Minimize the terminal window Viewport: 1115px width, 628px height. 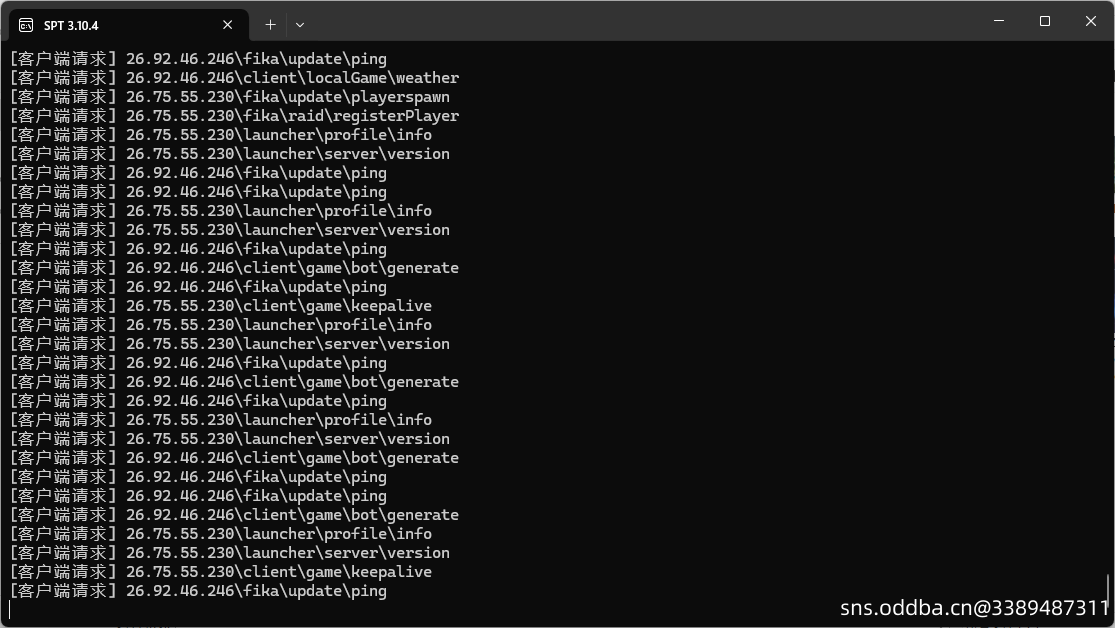tap(999, 21)
